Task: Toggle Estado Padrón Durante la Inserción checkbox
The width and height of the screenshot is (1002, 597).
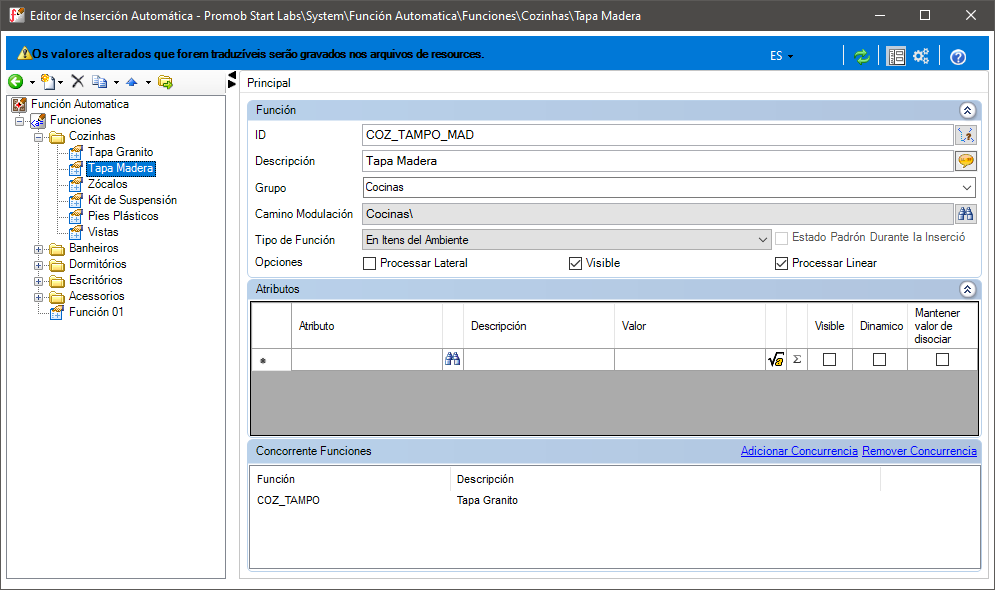Action: (781, 238)
